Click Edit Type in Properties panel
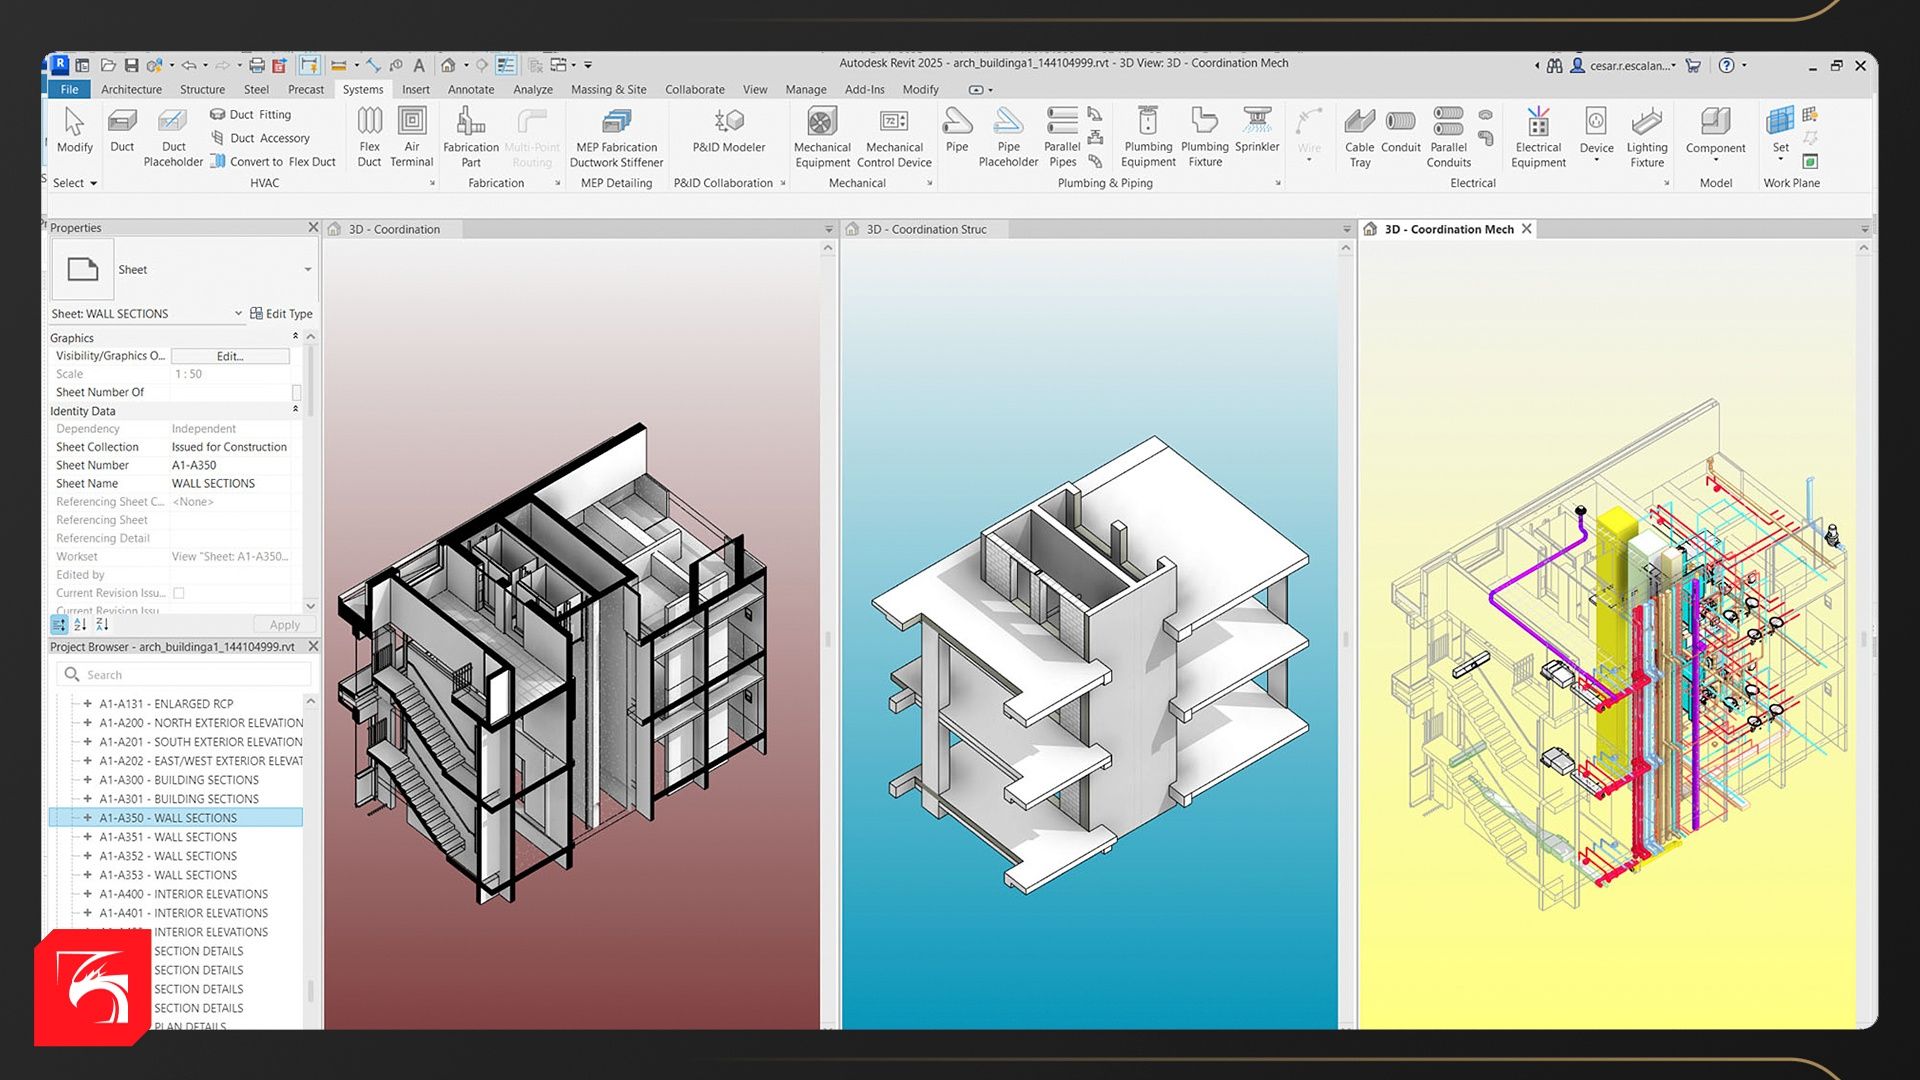 281,314
